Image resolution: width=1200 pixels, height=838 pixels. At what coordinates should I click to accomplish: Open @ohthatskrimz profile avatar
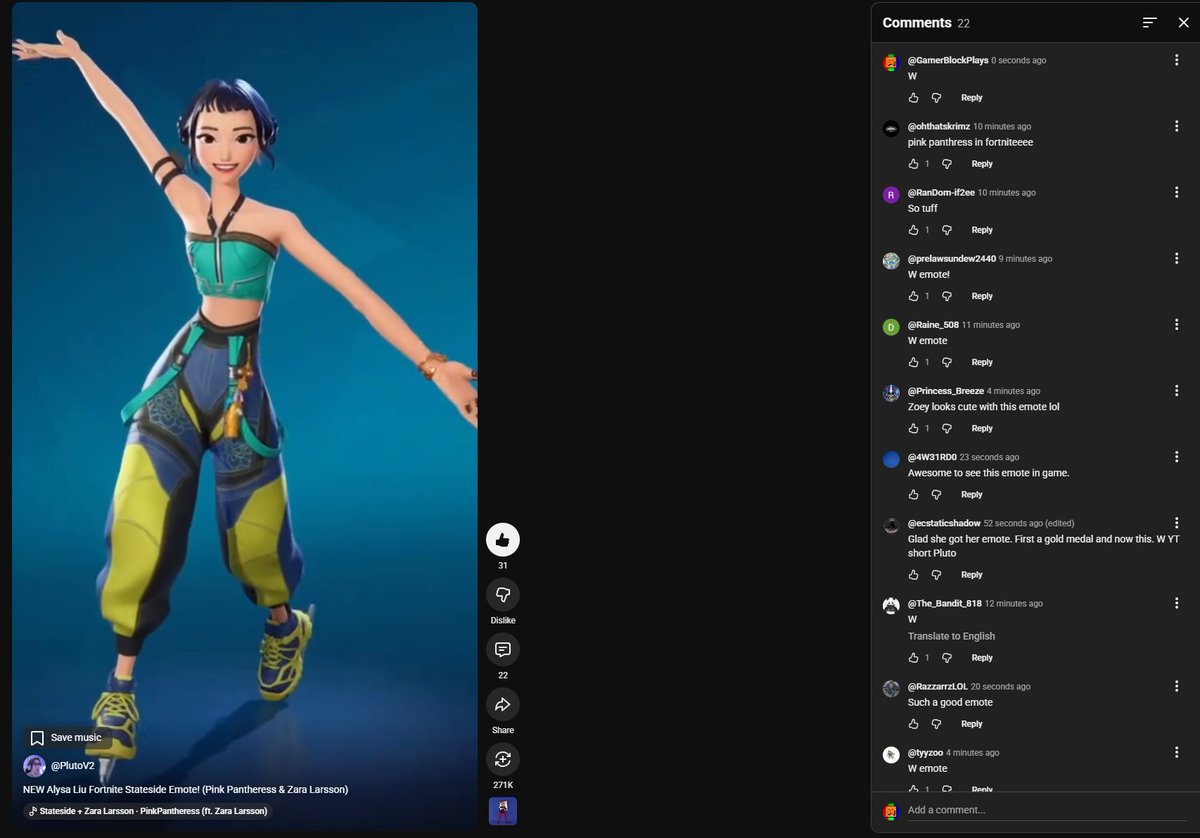point(891,129)
